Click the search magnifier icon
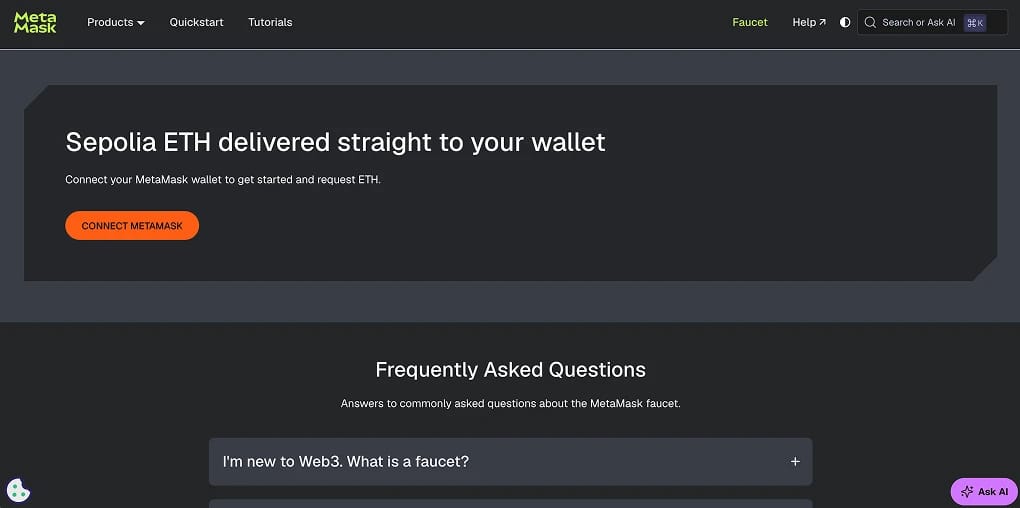 pyautogui.click(x=870, y=22)
